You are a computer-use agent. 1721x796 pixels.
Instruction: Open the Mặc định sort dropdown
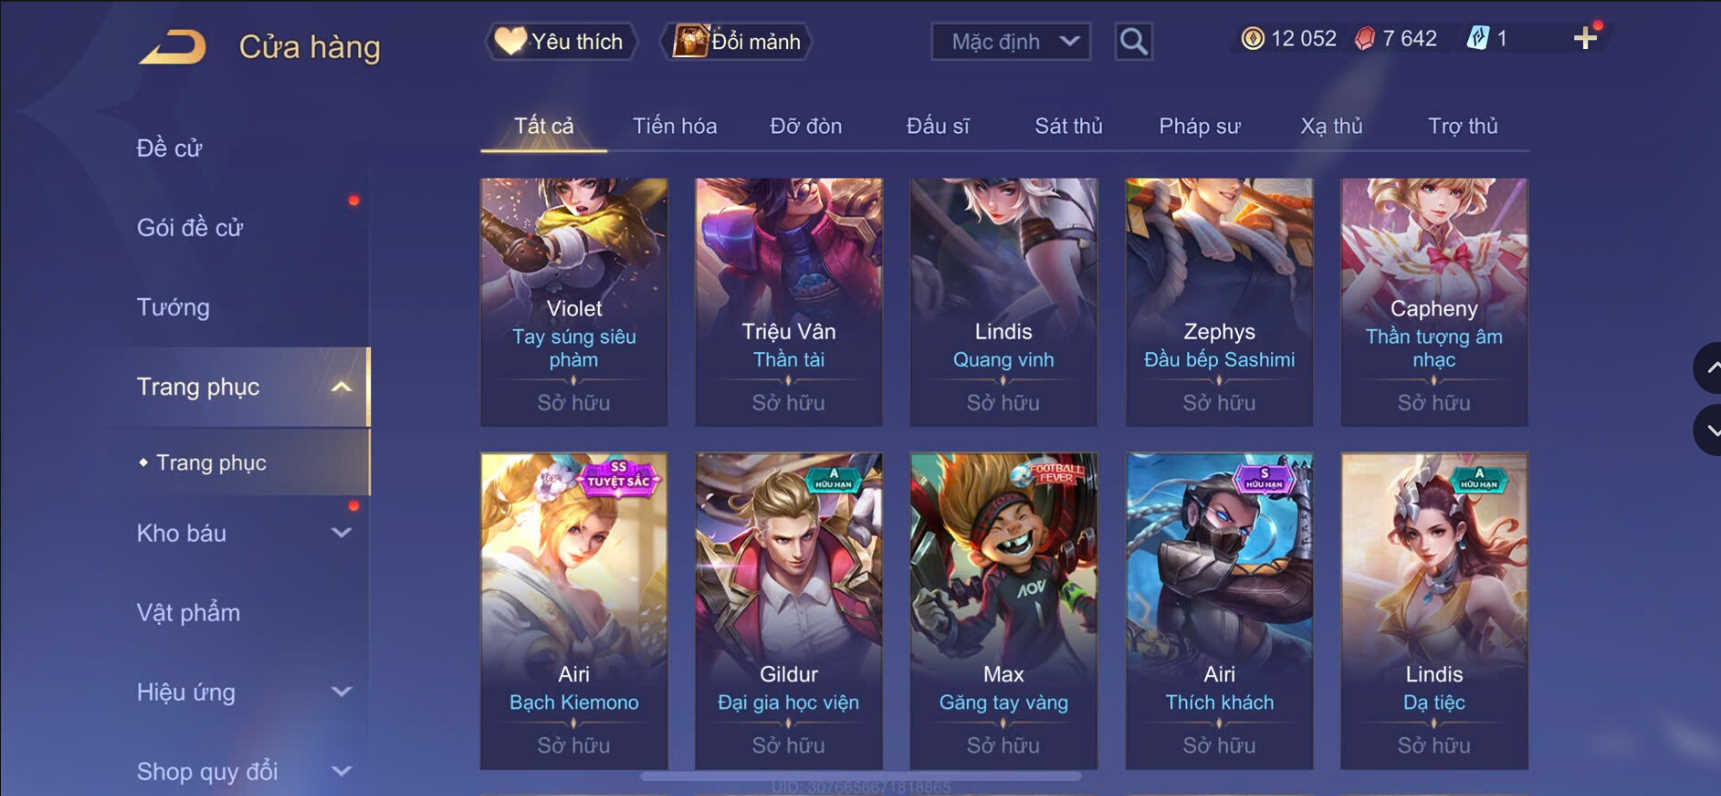click(x=1010, y=42)
